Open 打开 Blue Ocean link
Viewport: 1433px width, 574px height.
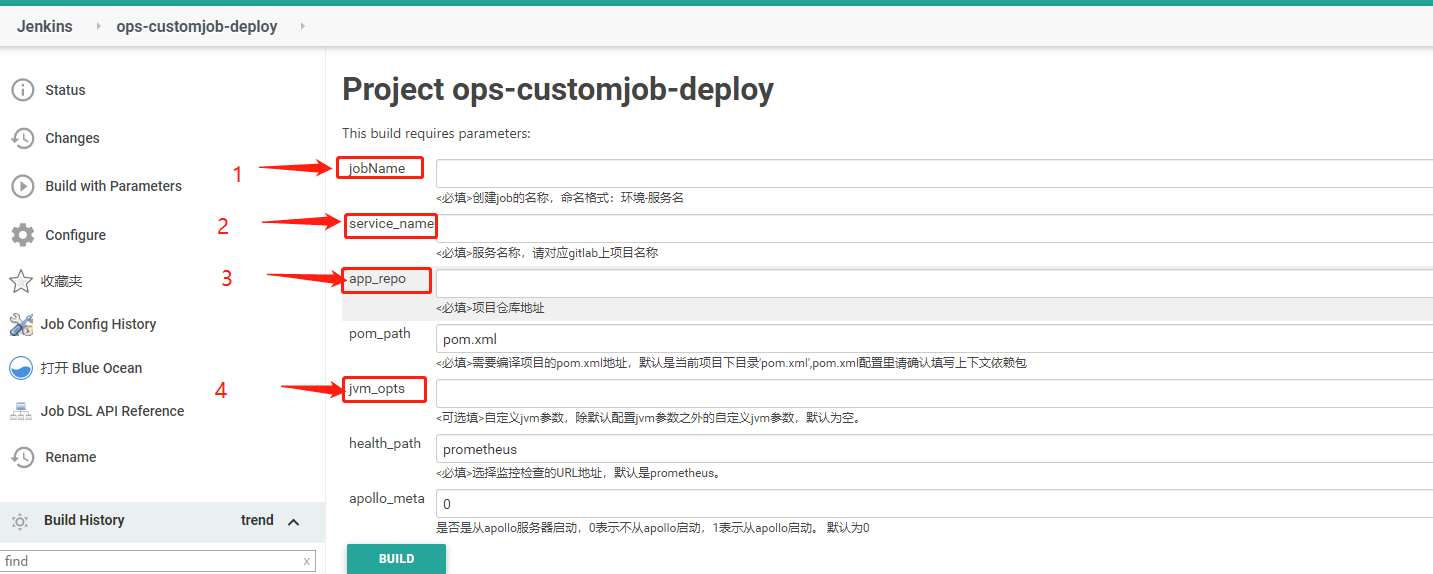click(91, 368)
